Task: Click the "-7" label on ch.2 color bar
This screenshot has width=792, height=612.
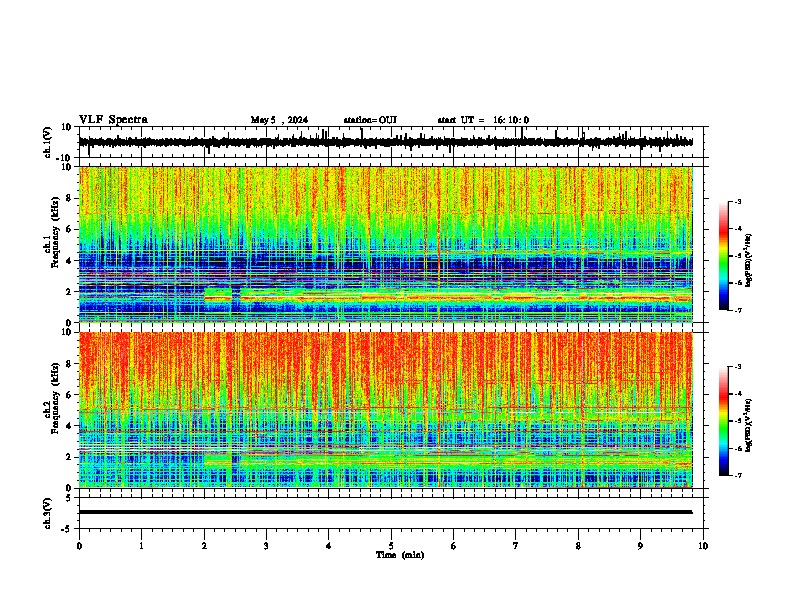Action: (738, 475)
